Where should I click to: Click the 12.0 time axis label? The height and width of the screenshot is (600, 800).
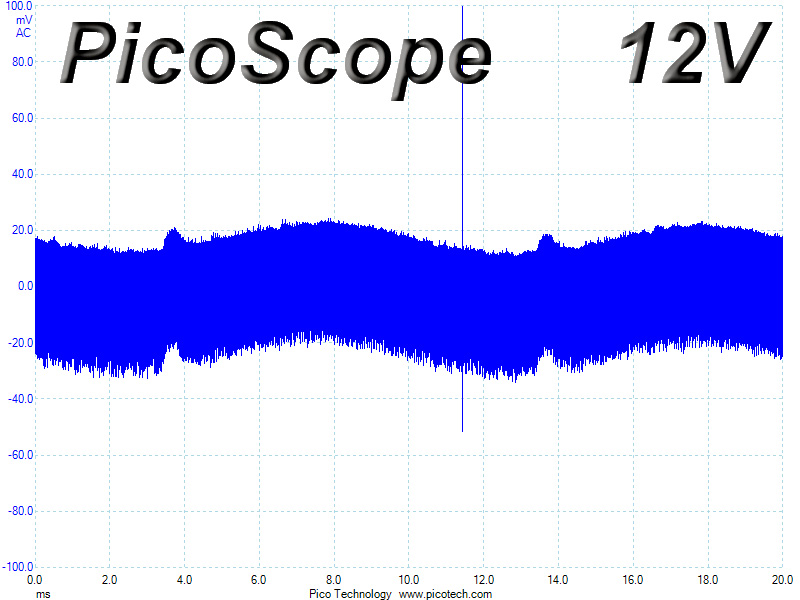[x=483, y=580]
